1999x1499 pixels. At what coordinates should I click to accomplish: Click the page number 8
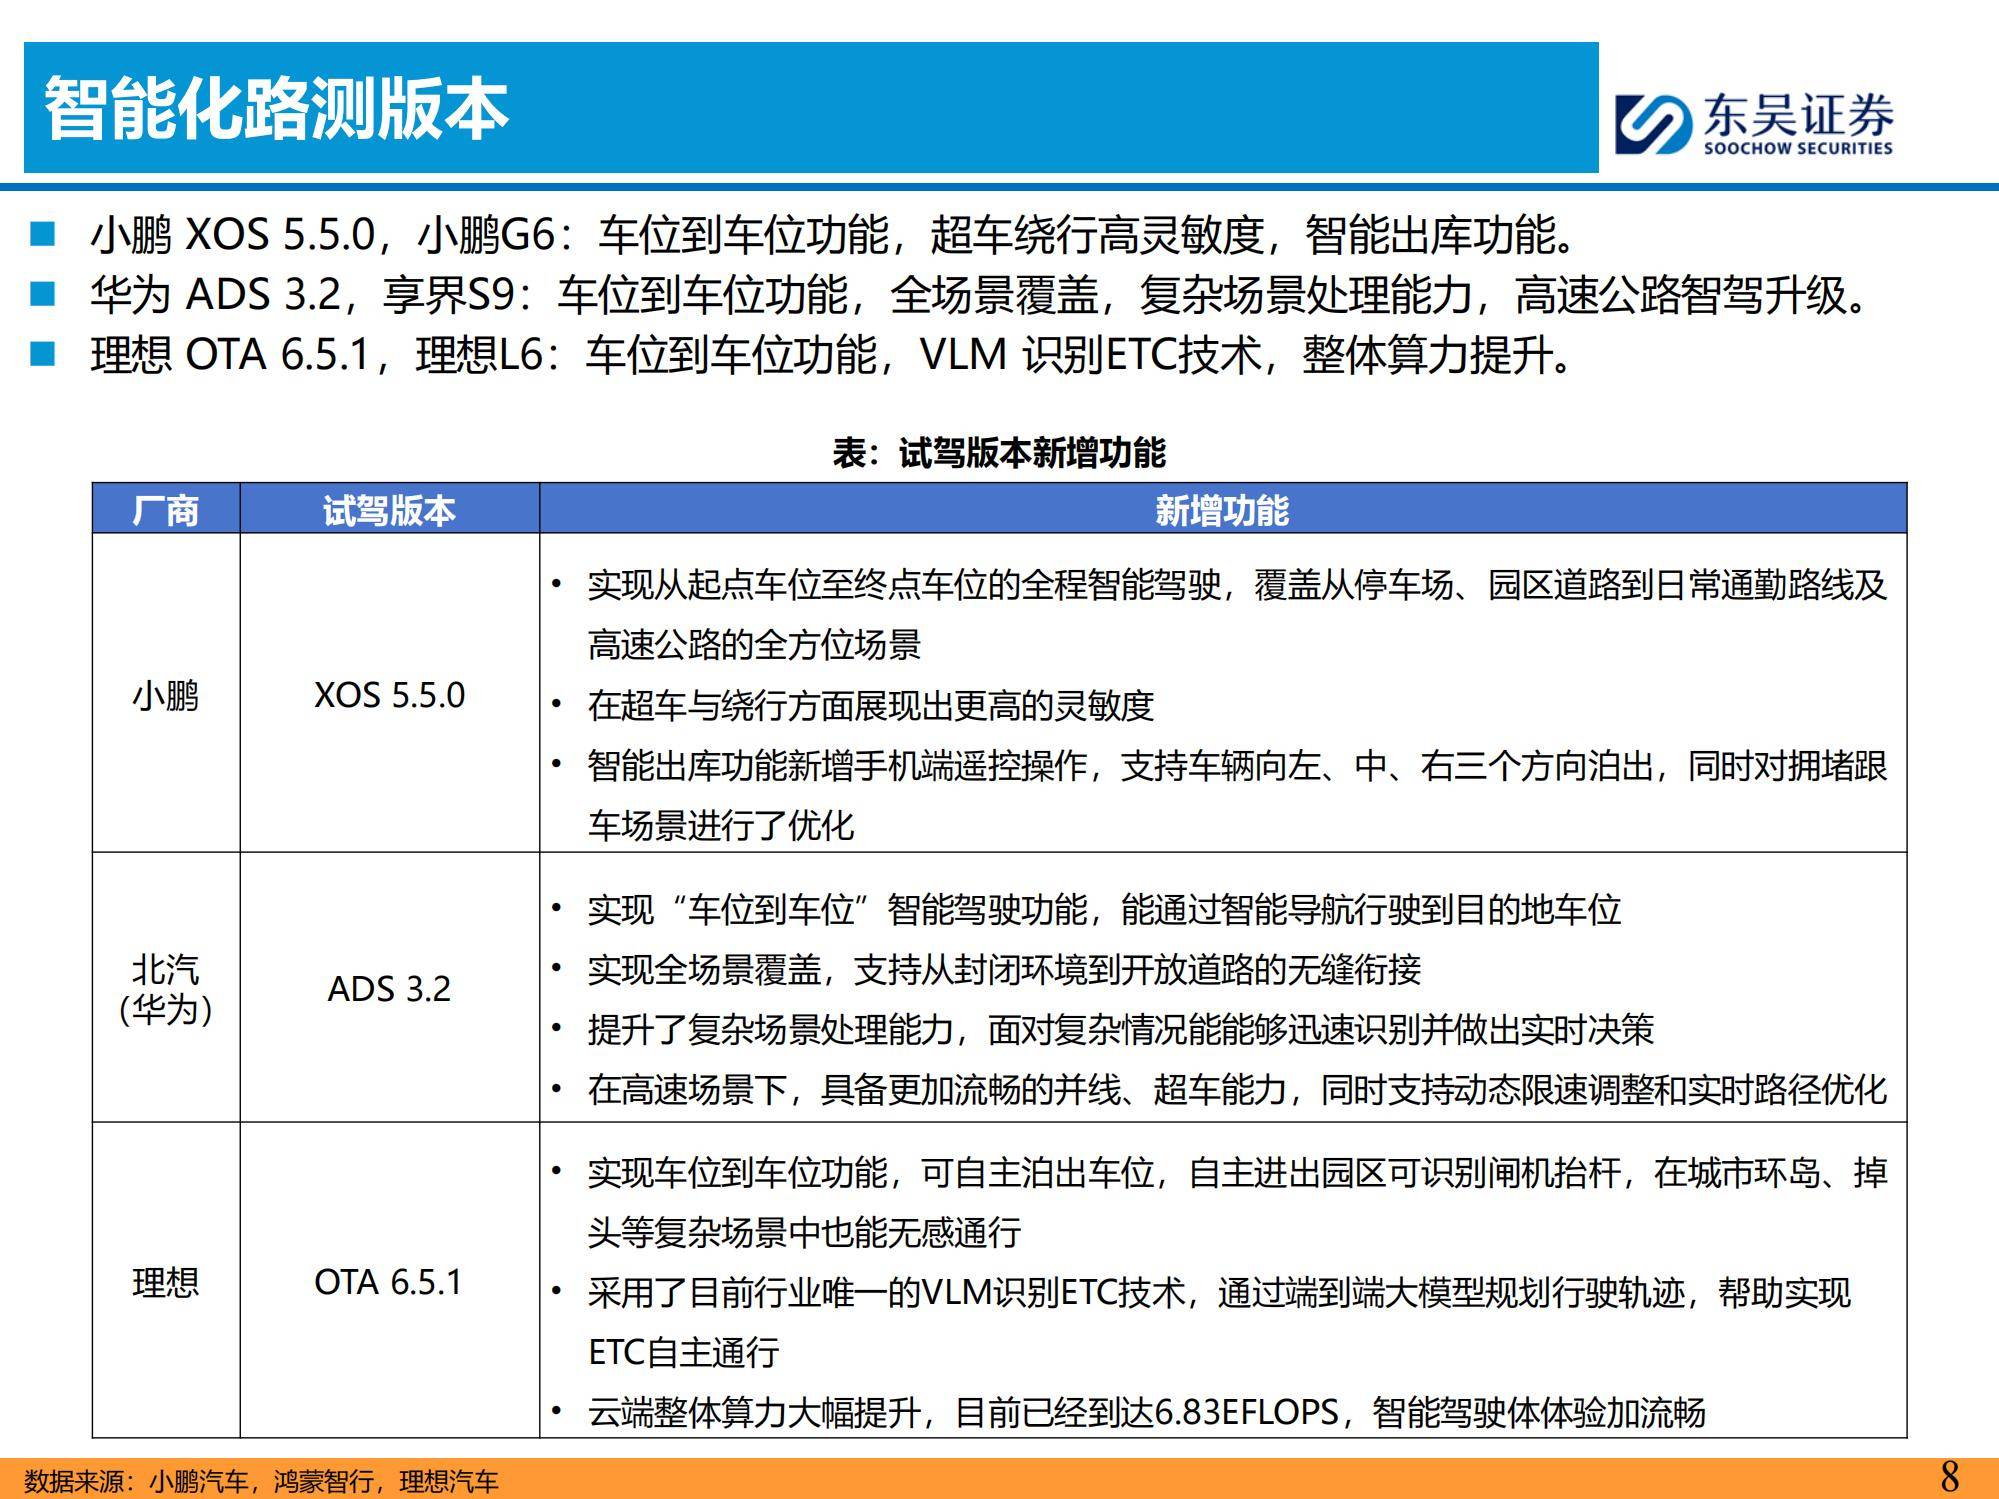[1949, 1478]
